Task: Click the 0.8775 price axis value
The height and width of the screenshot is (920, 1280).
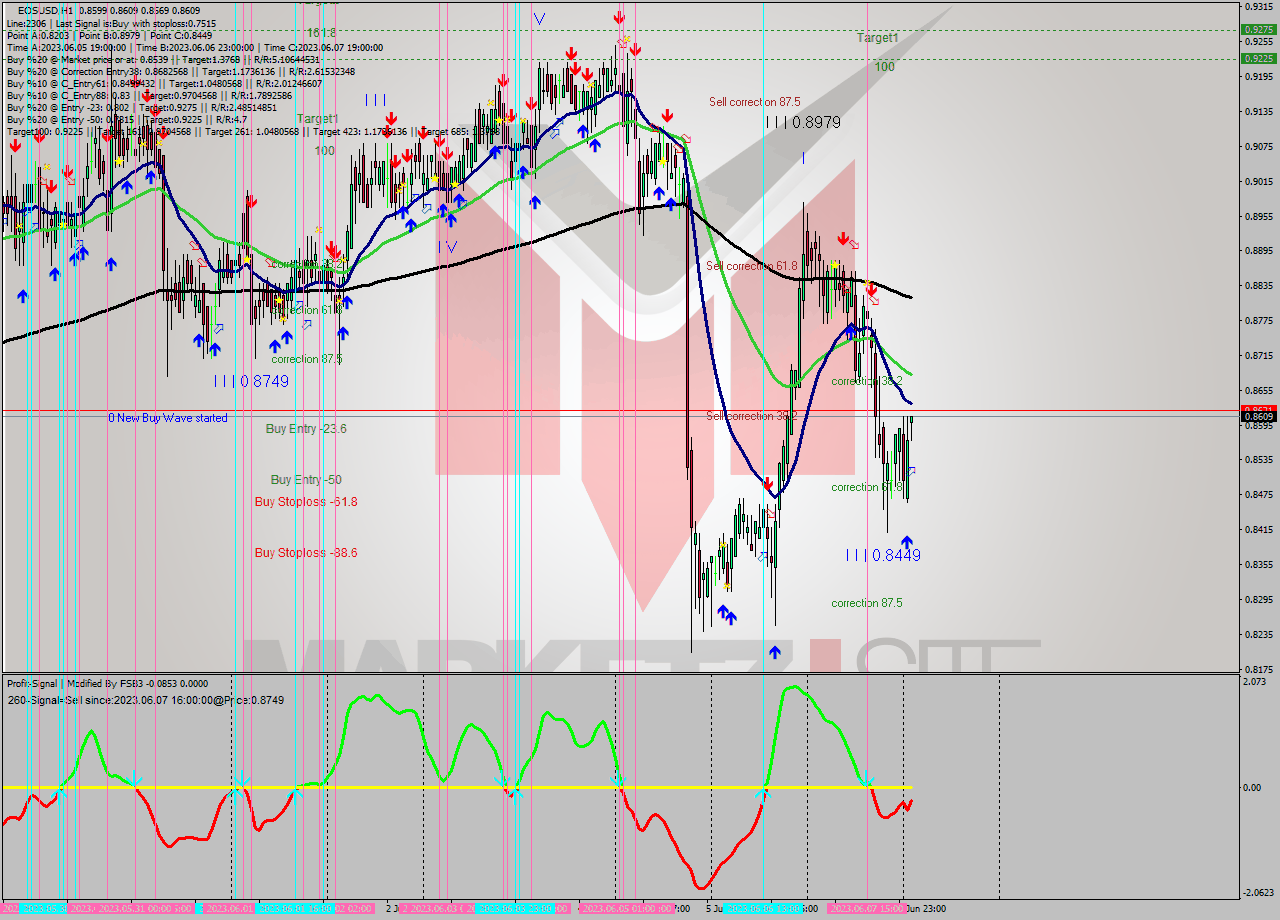Action: coord(1258,321)
